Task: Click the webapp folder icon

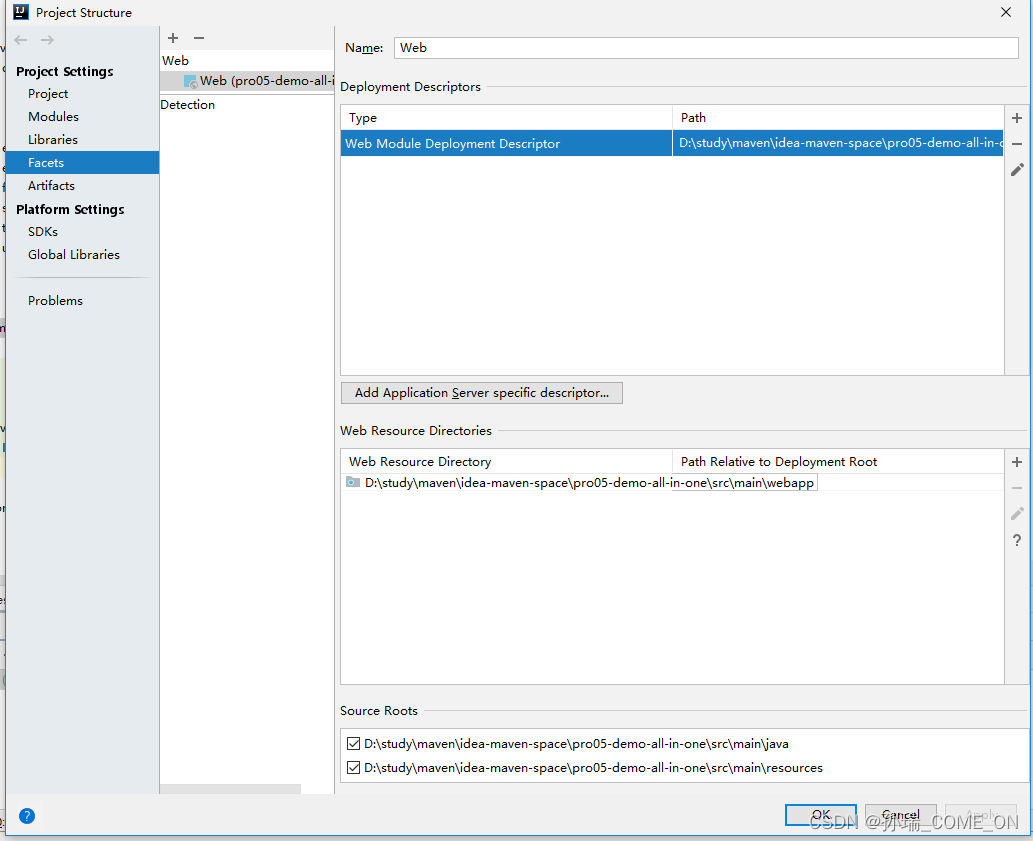Action: tap(353, 482)
